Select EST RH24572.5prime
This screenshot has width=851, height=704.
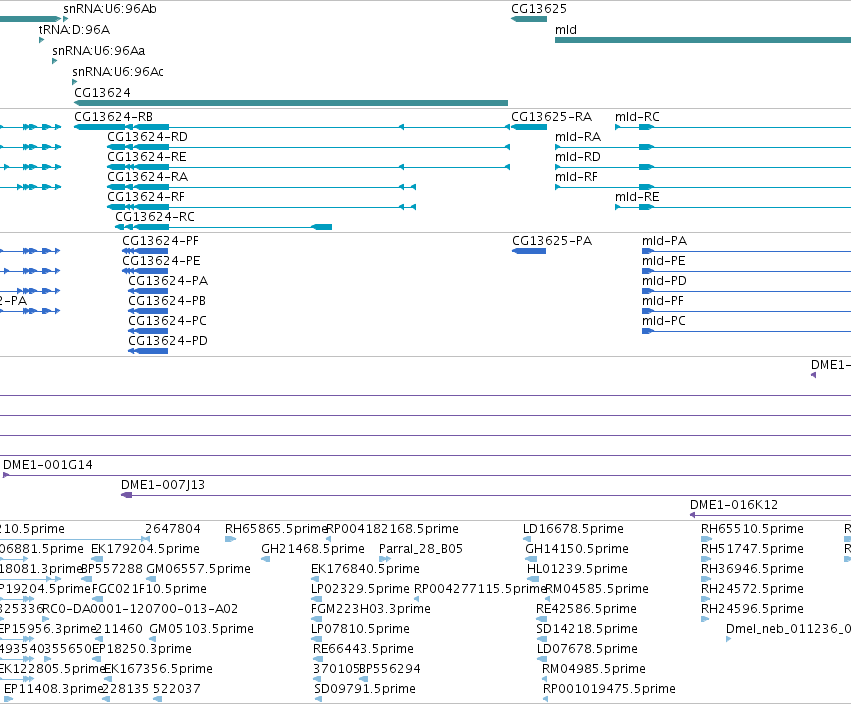pos(752,589)
